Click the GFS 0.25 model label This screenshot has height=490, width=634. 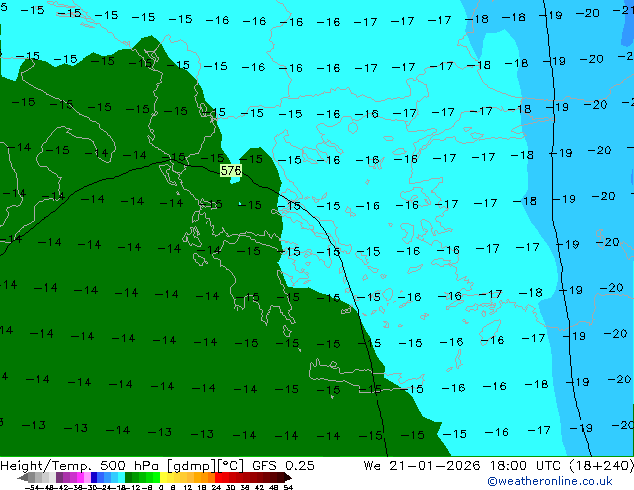pyautogui.click(x=283, y=466)
